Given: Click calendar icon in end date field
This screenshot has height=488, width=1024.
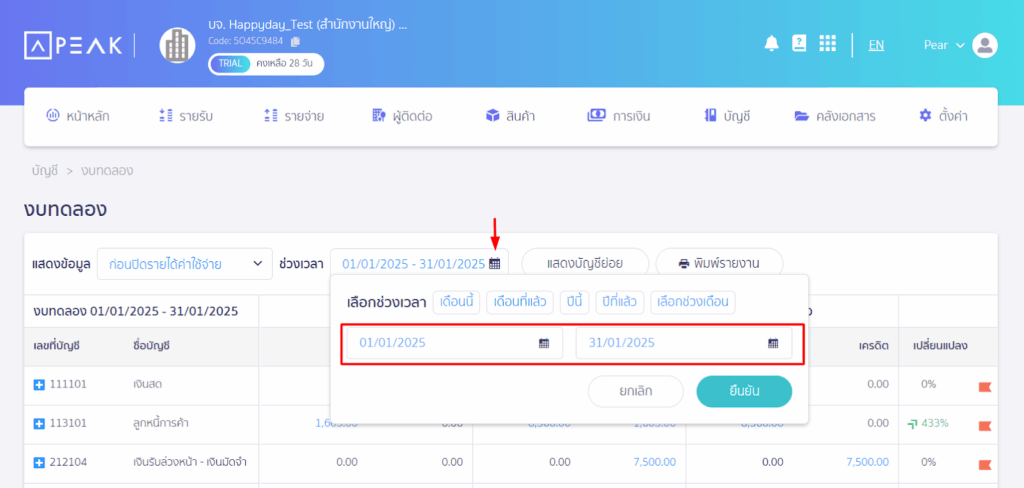Looking at the screenshot, I should tap(773, 343).
